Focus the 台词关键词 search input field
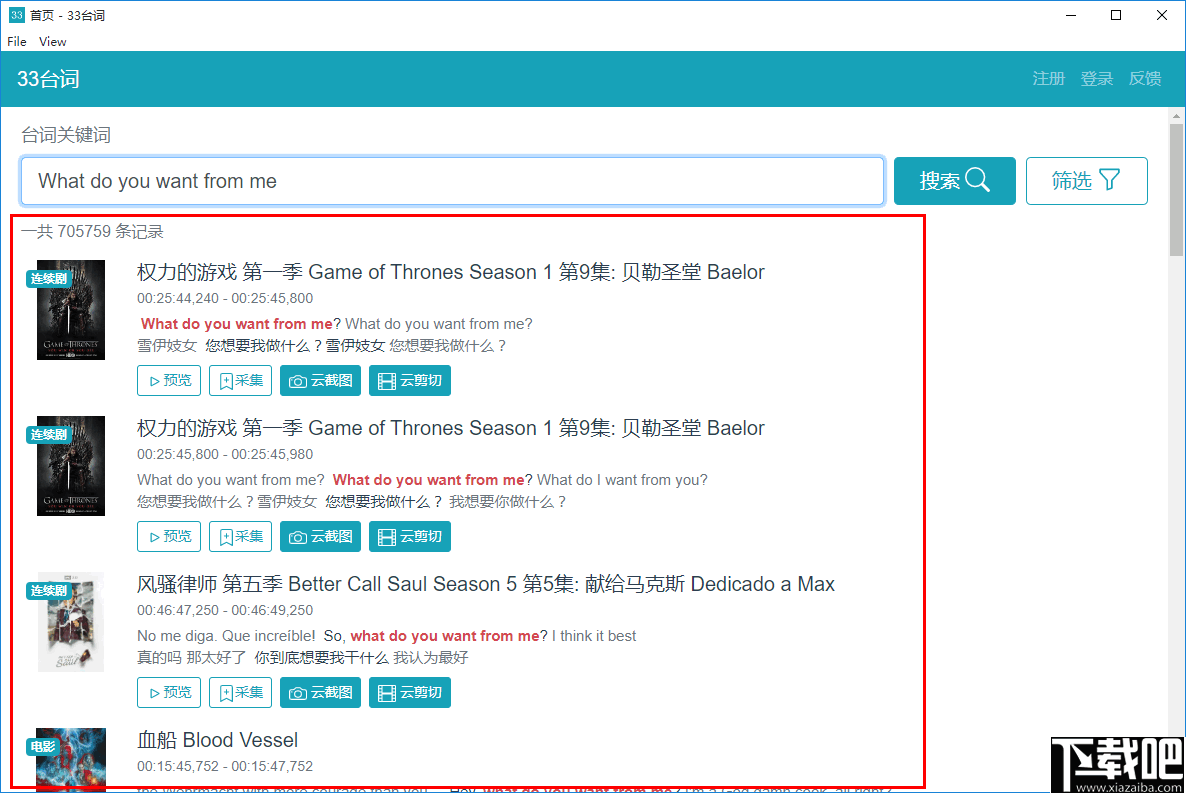Screen dimensions: 1186x793 click(x=452, y=181)
